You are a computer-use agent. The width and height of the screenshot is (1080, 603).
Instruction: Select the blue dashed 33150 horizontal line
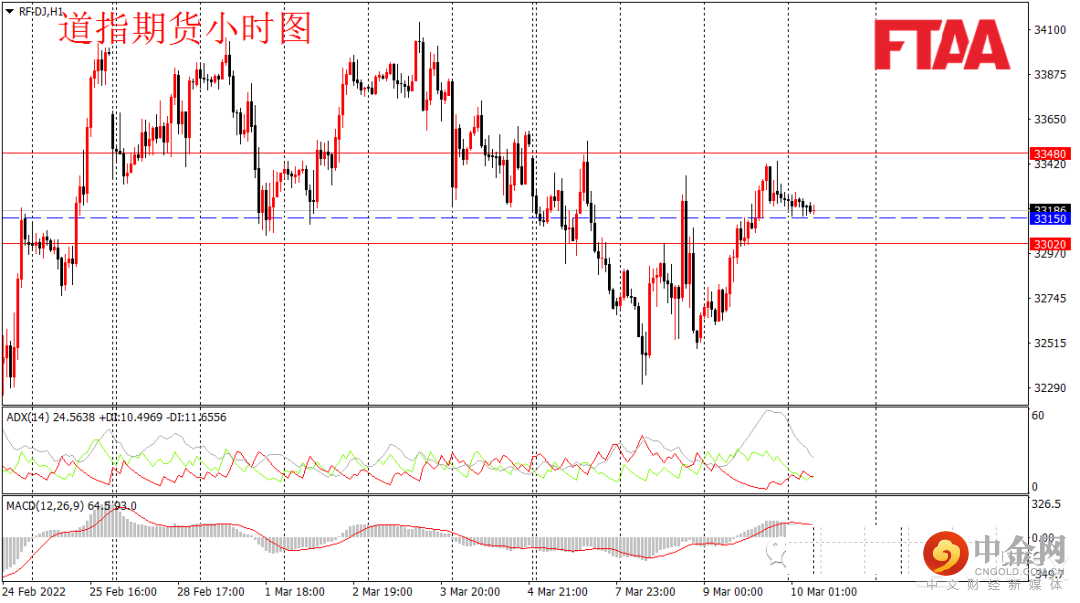click(x=515, y=218)
